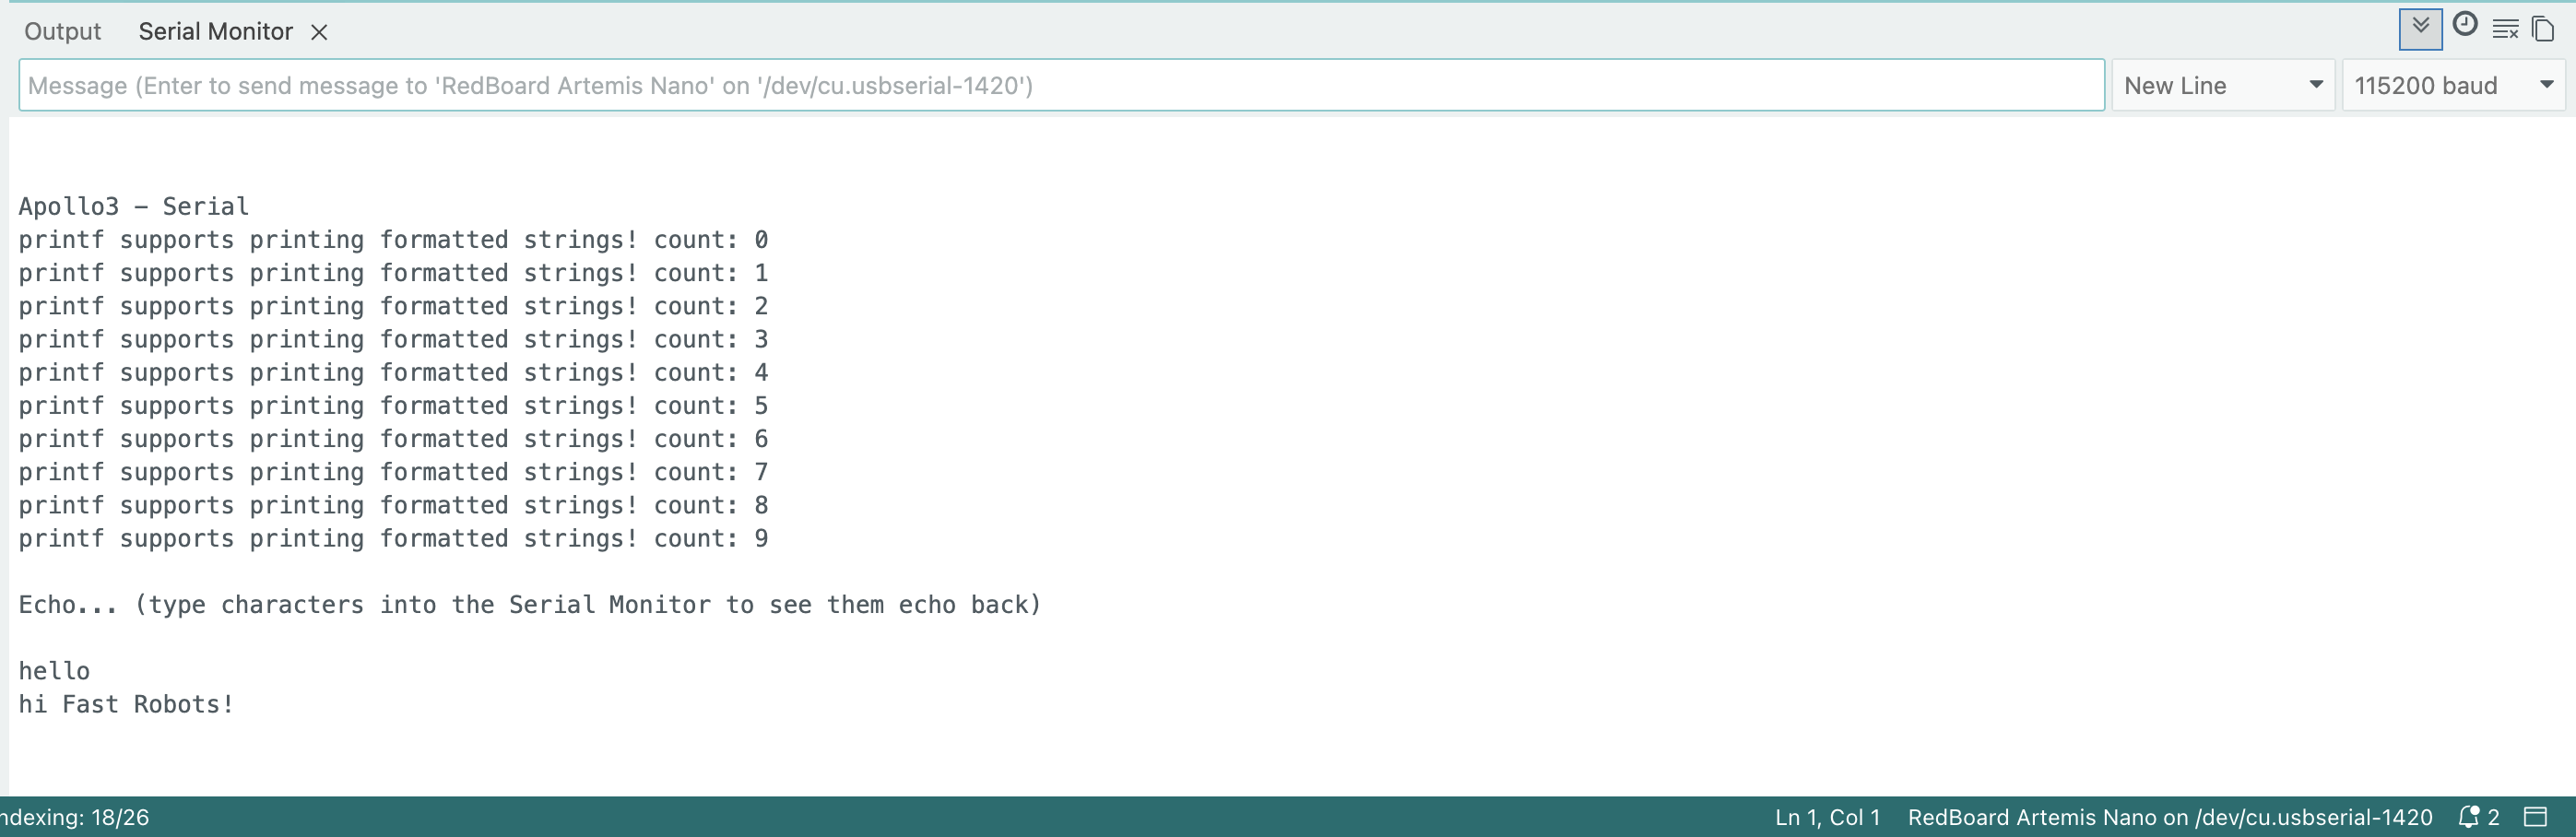Open the 115200 baud rate dropdown

2453,86
